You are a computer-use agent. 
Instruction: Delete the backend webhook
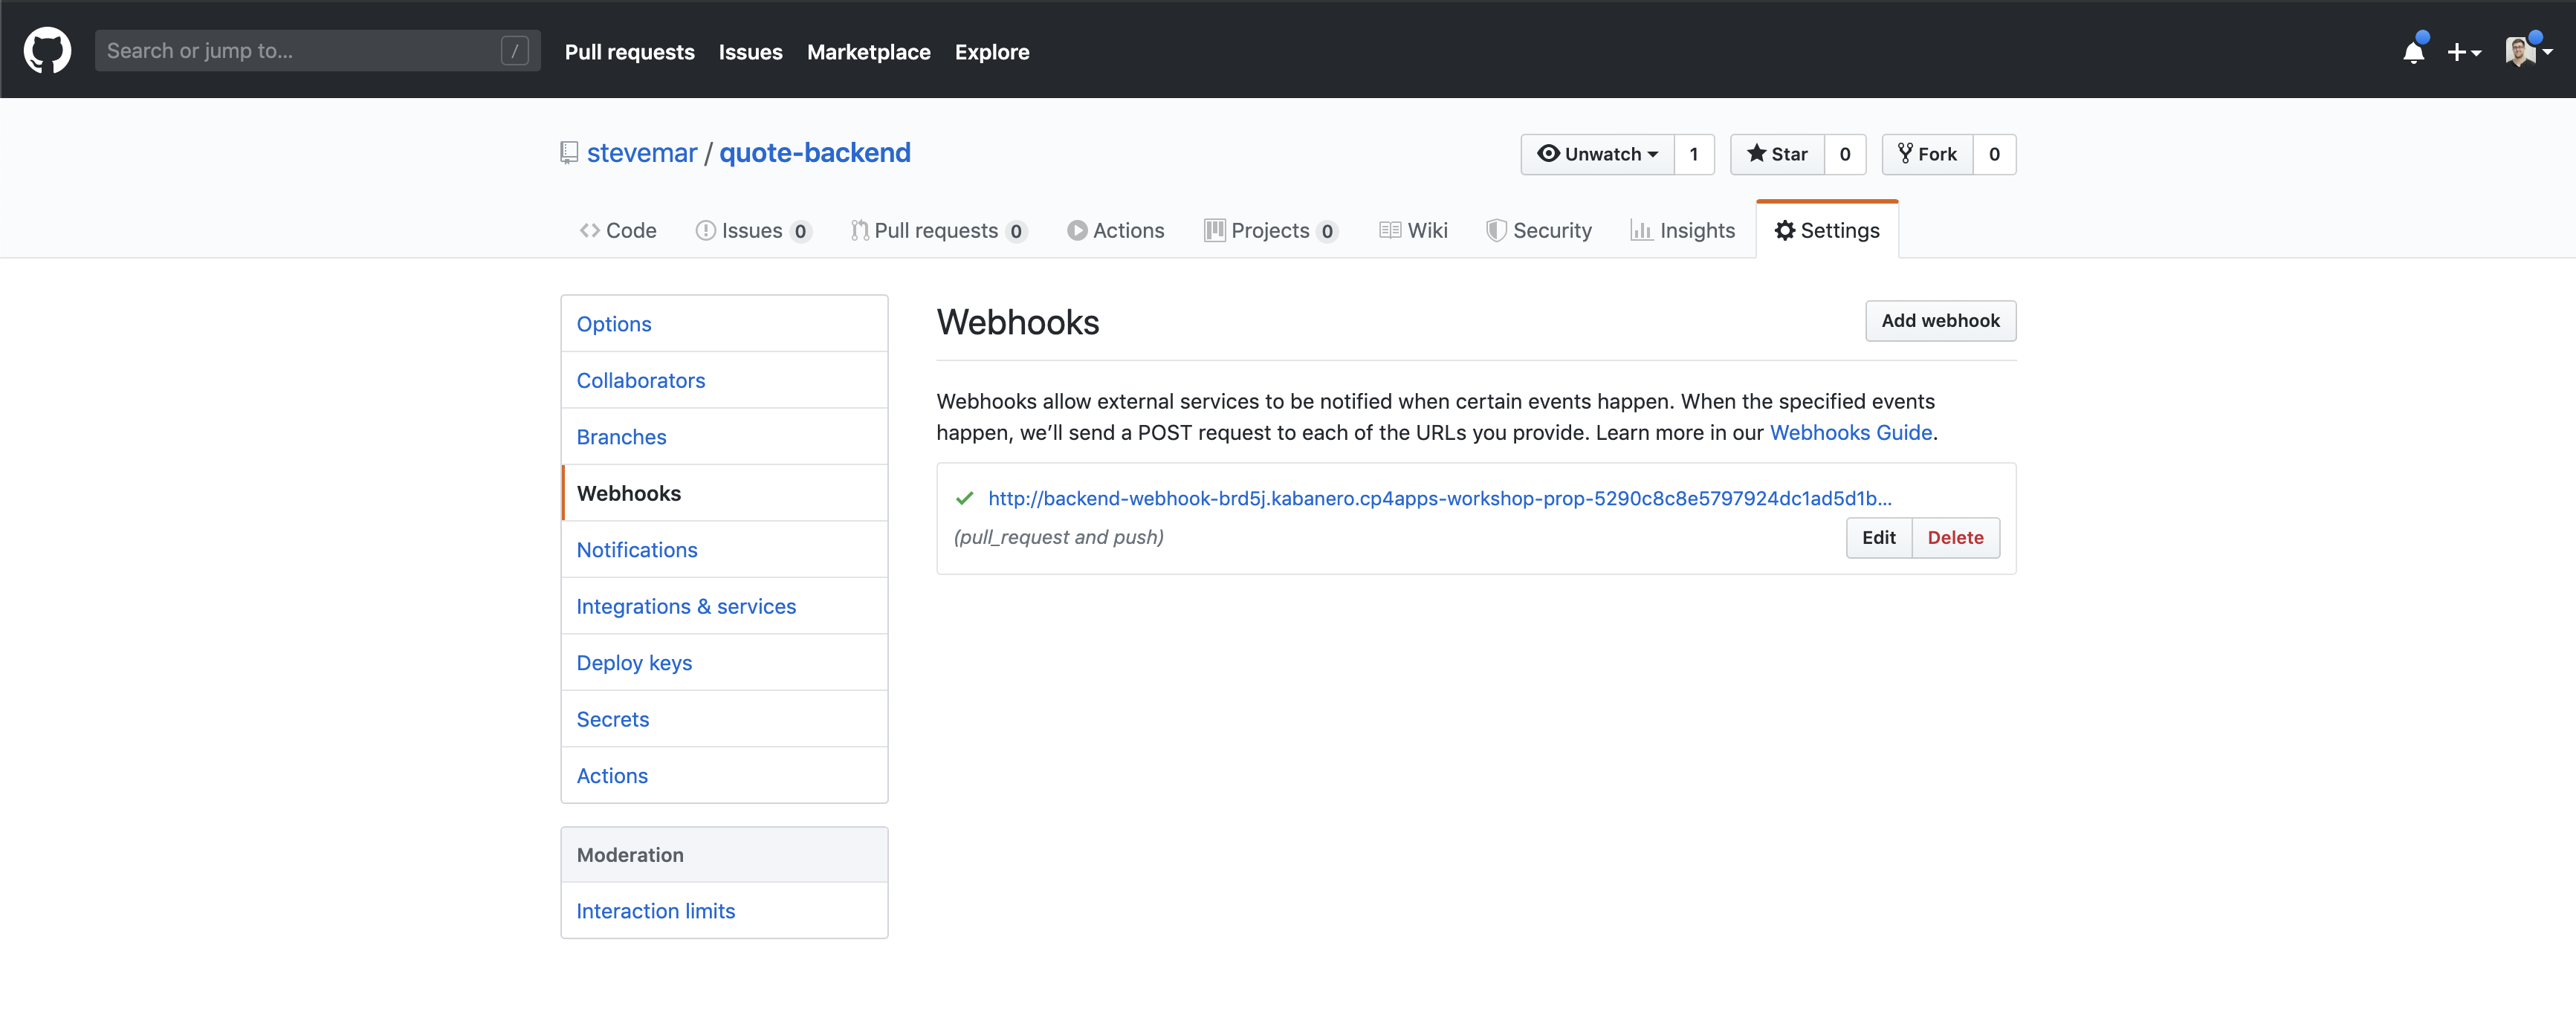1955,538
